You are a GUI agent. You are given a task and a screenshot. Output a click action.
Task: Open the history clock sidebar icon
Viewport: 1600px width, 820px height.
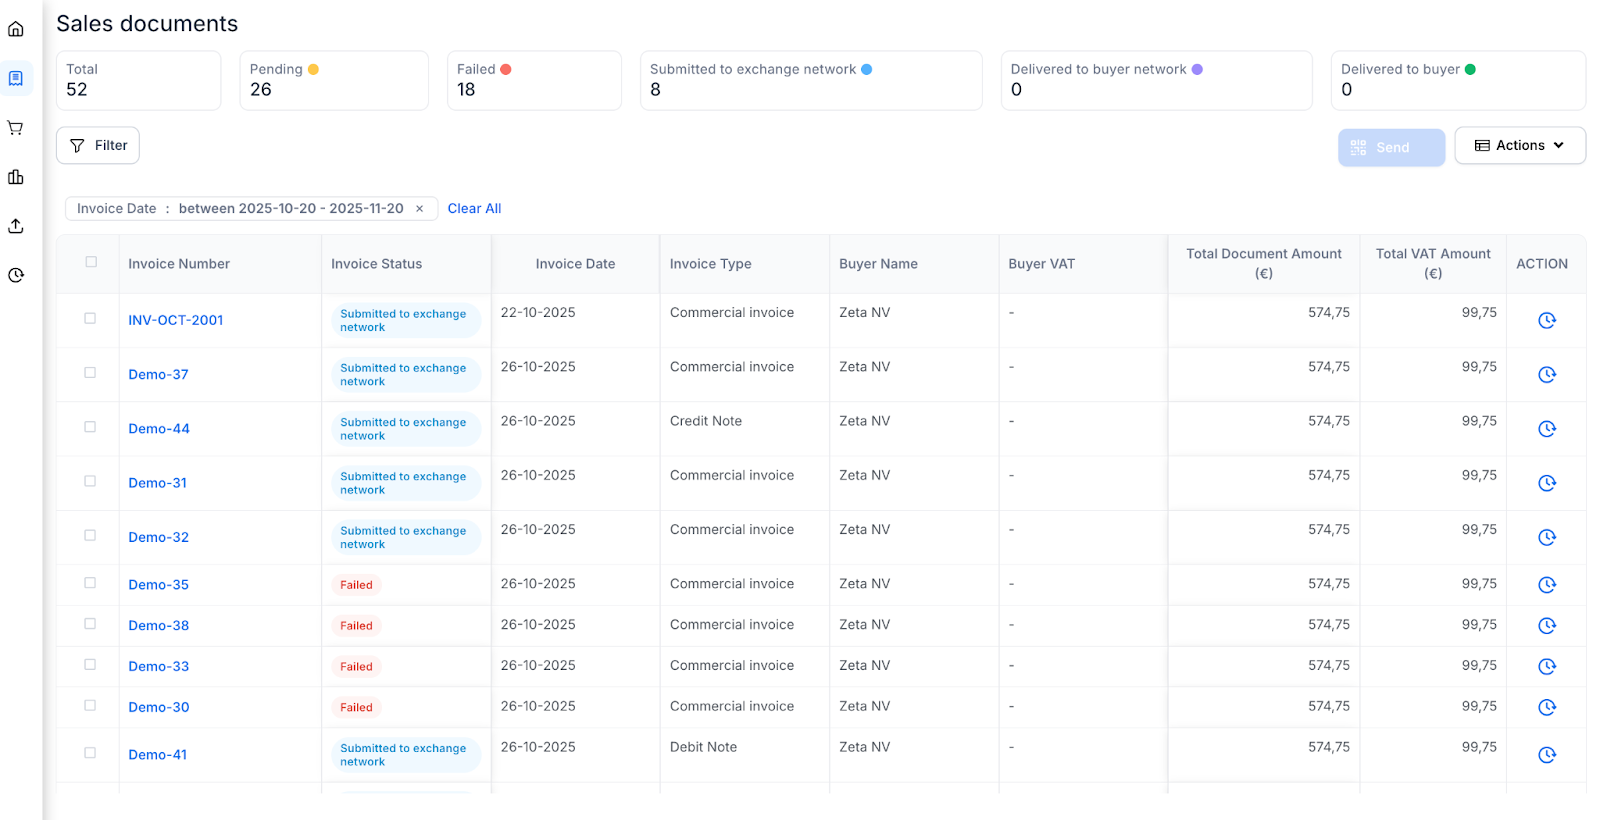click(x=16, y=275)
